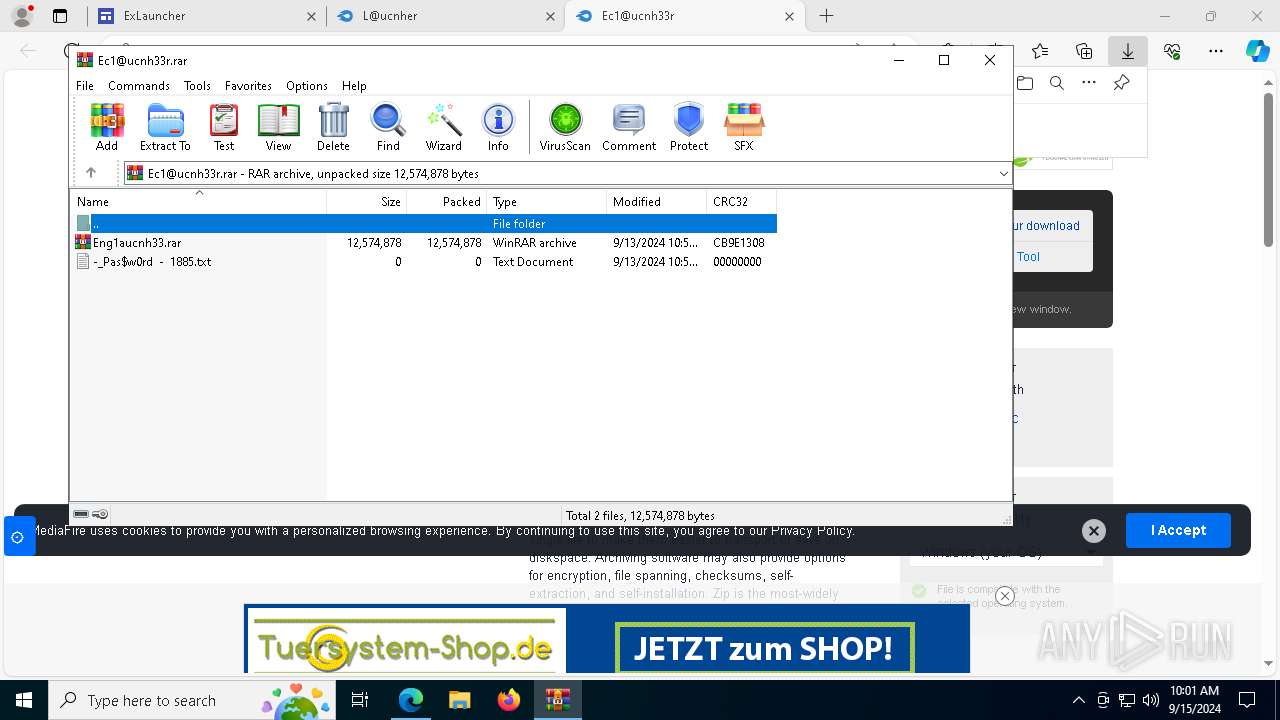Open Edge Favorites star icon
This screenshot has width=1280, height=720.
[x=1040, y=51]
